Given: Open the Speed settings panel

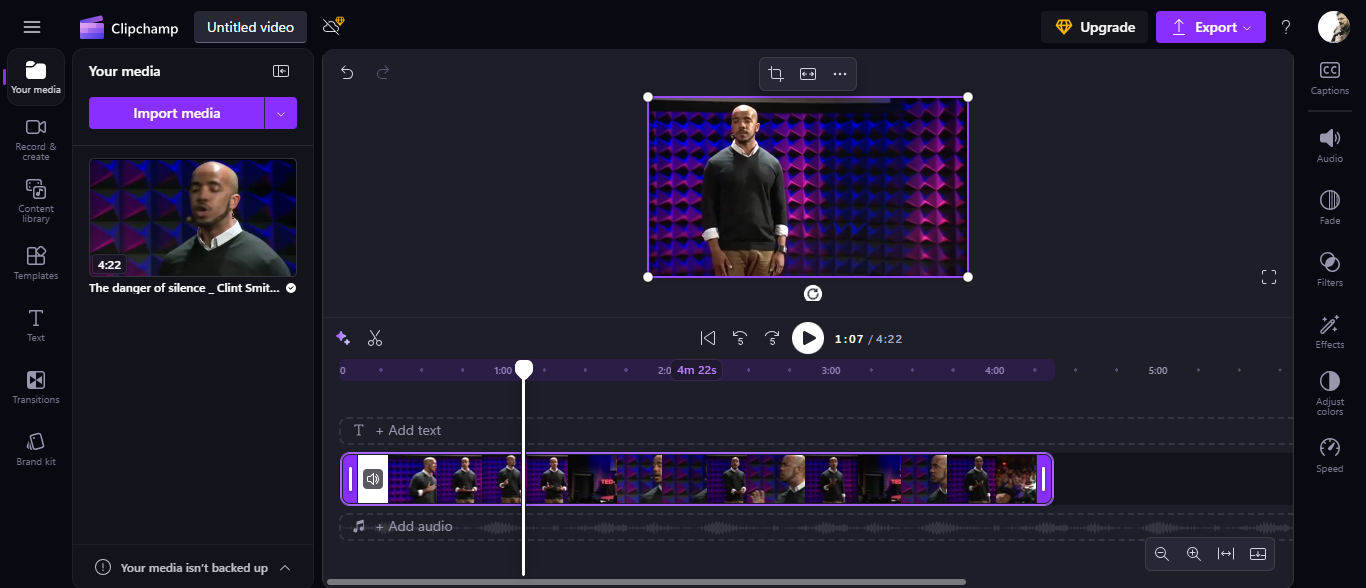Looking at the screenshot, I should tap(1329, 455).
